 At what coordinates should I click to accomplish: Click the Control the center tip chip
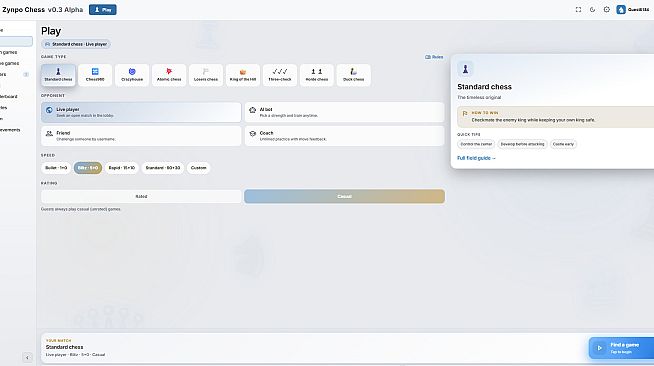(476, 144)
